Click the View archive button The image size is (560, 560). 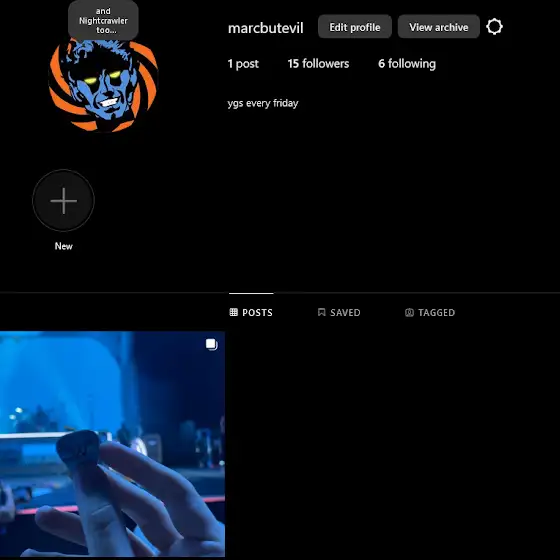coord(439,27)
